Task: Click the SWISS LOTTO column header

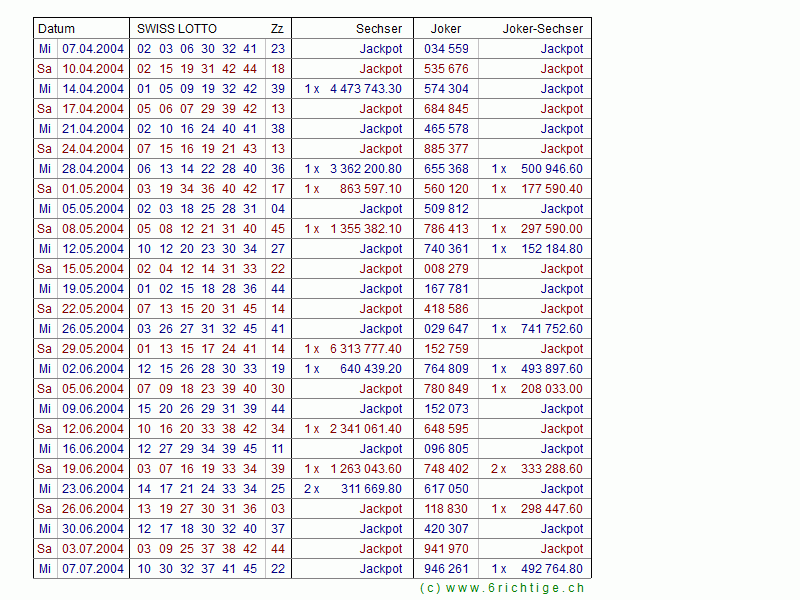Action: click(x=177, y=29)
